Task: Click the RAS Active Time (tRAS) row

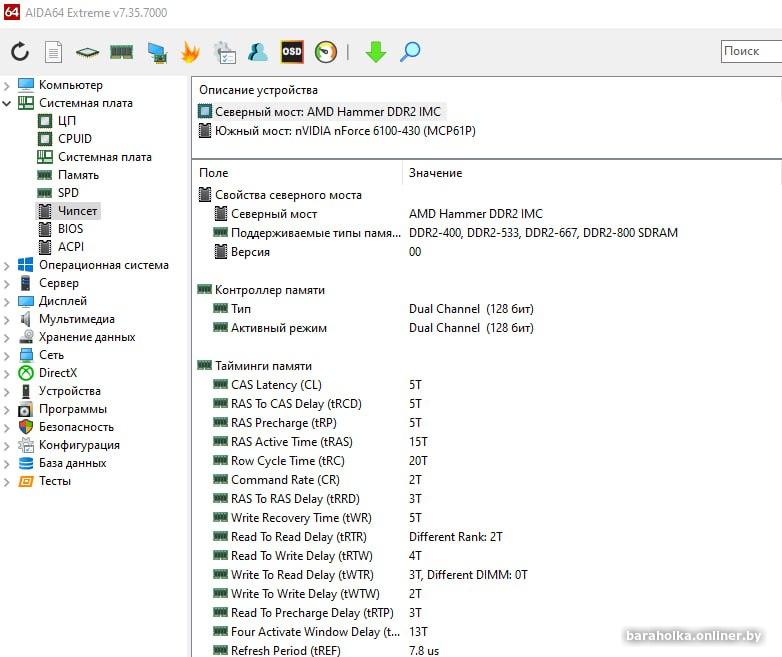Action: pos(292,441)
